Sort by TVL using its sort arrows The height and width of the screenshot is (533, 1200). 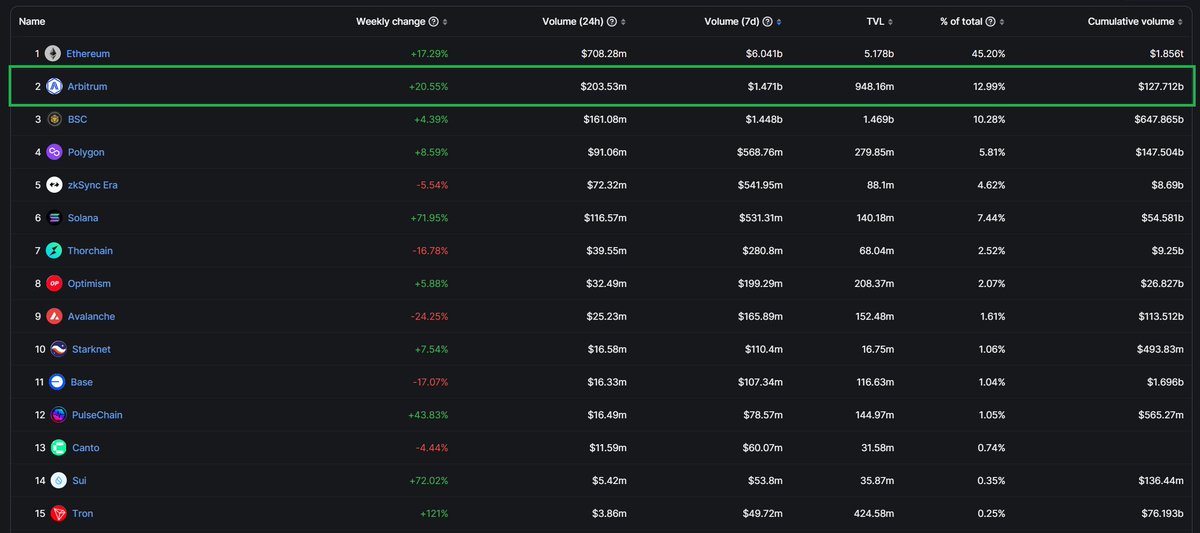(x=891, y=21)
